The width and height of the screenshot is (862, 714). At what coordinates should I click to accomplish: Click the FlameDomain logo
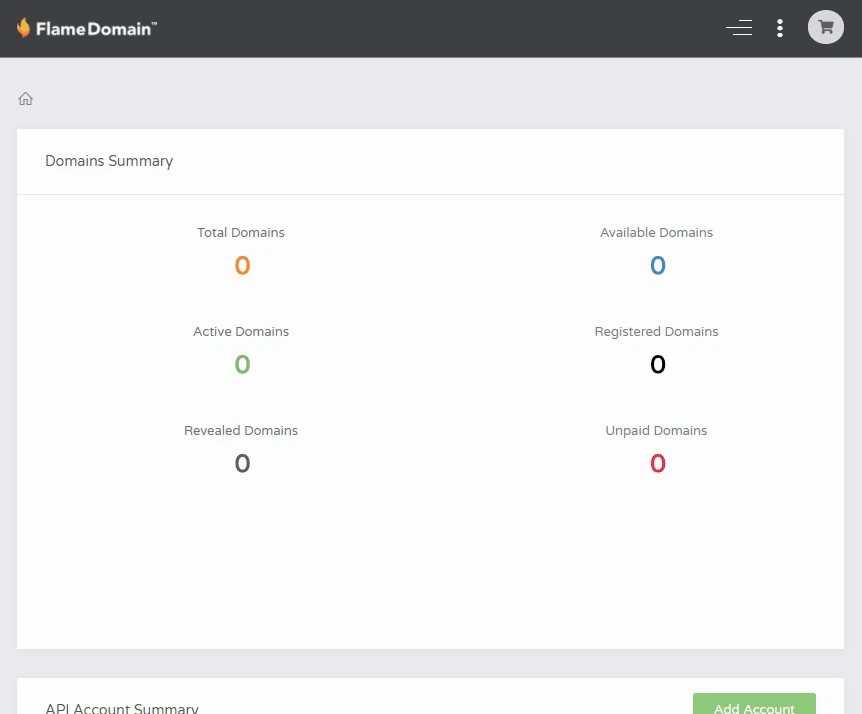tap(87, 28)
